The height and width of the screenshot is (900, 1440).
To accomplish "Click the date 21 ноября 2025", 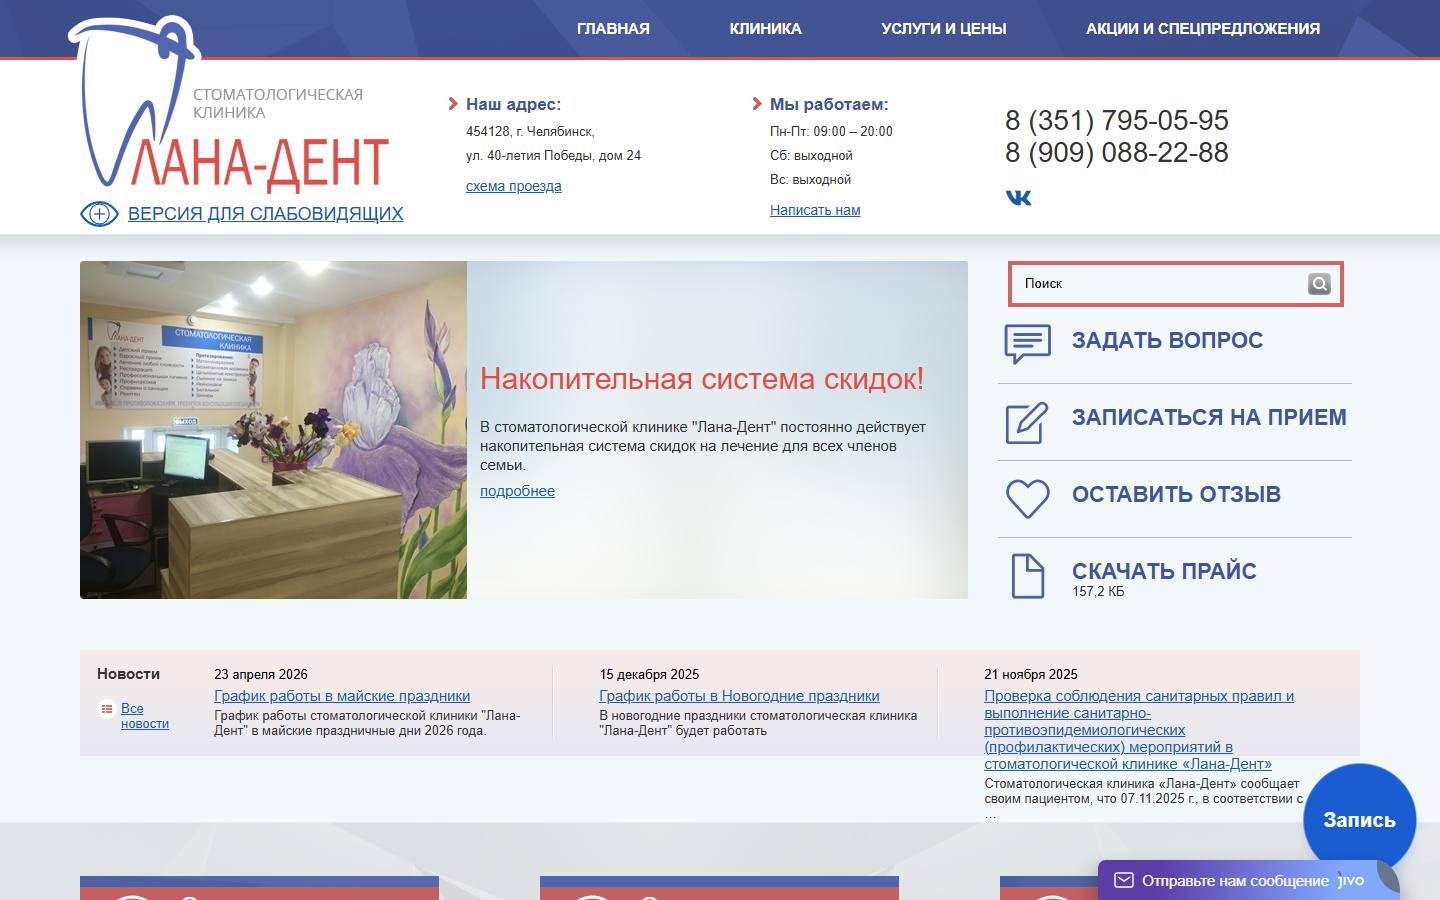I will [x=1031, y=675].
